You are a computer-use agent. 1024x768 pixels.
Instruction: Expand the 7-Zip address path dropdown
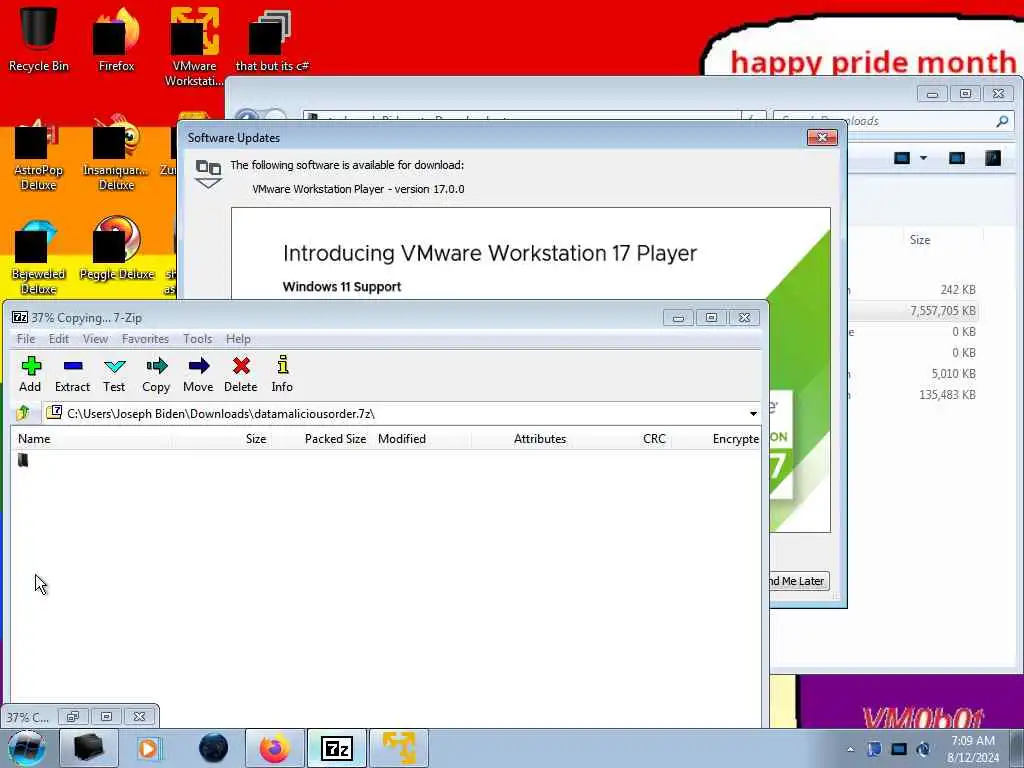(753, 413)
